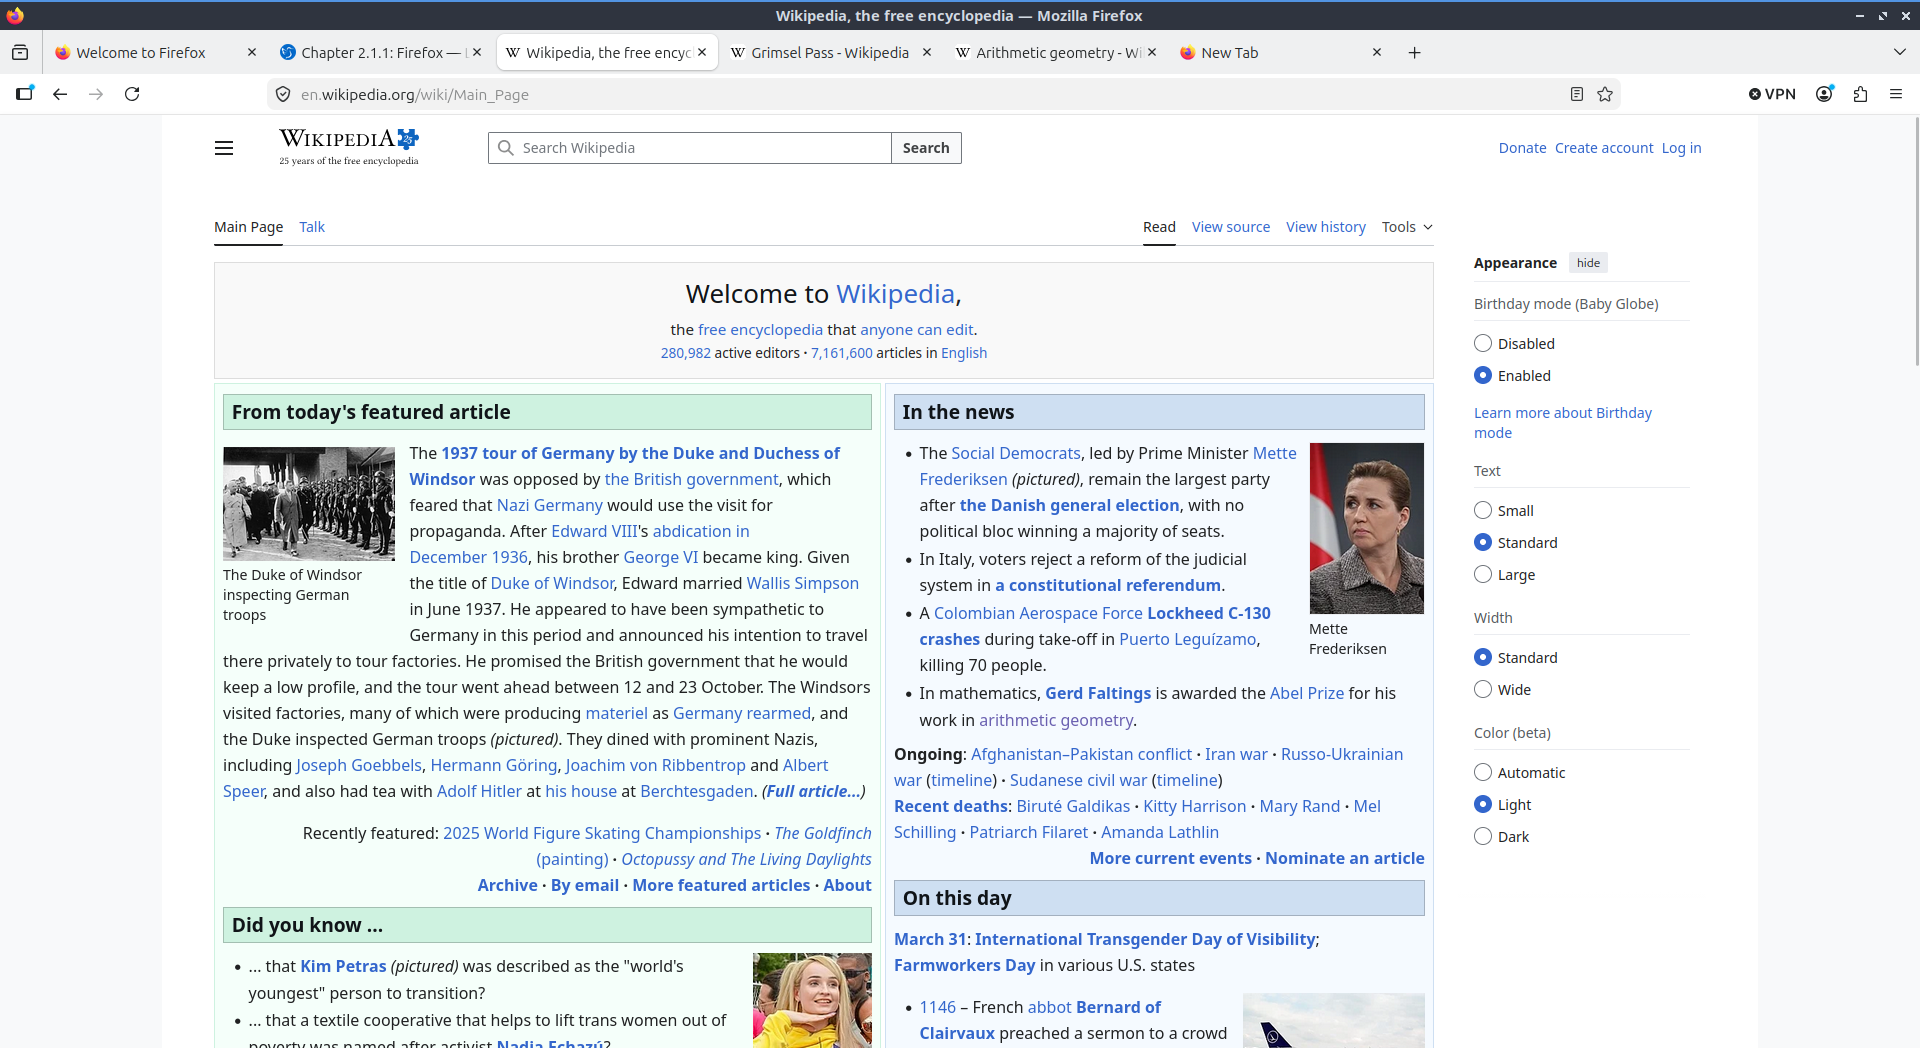1920x1048 pixels.
Task: Switch to the Grimsel Pass tab
Action: [x=829, y=53]
